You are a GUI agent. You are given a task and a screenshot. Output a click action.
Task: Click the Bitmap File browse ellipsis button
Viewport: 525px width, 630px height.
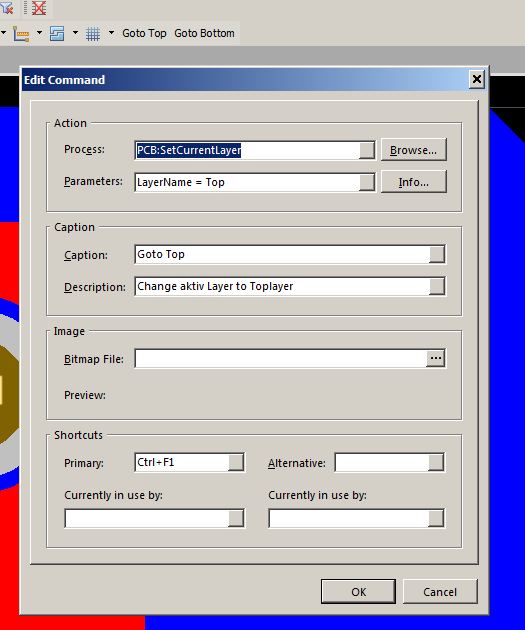click(436, 358)
